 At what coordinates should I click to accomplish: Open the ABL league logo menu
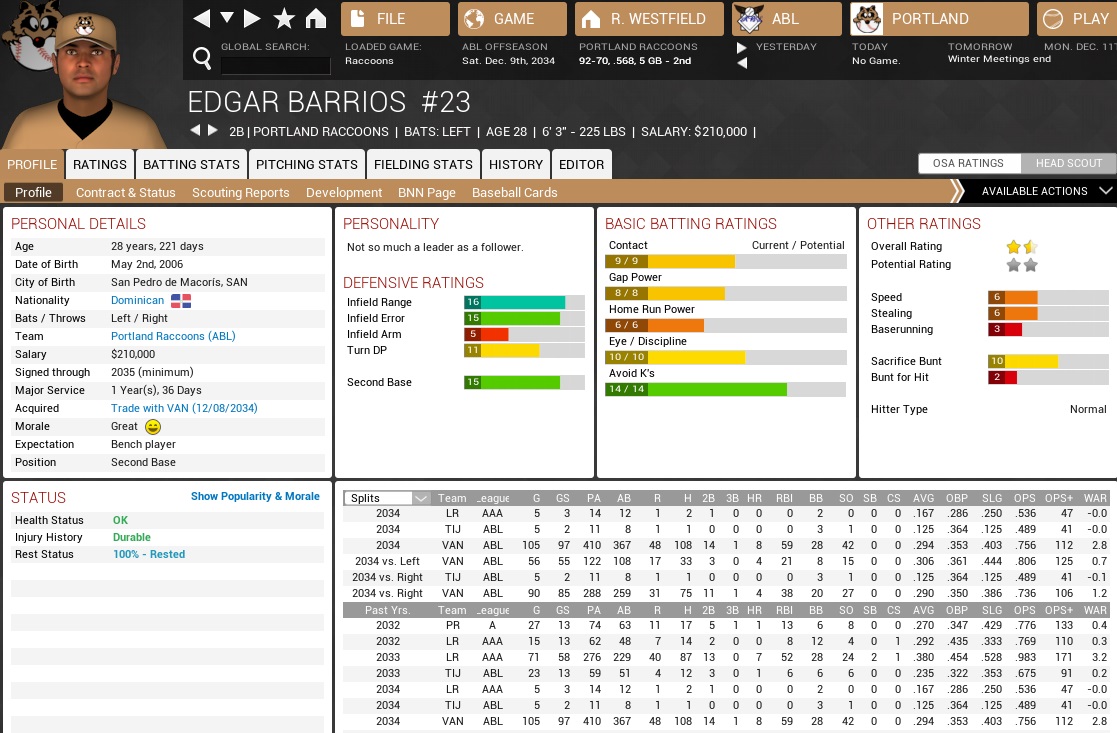[x=749, y=19]
